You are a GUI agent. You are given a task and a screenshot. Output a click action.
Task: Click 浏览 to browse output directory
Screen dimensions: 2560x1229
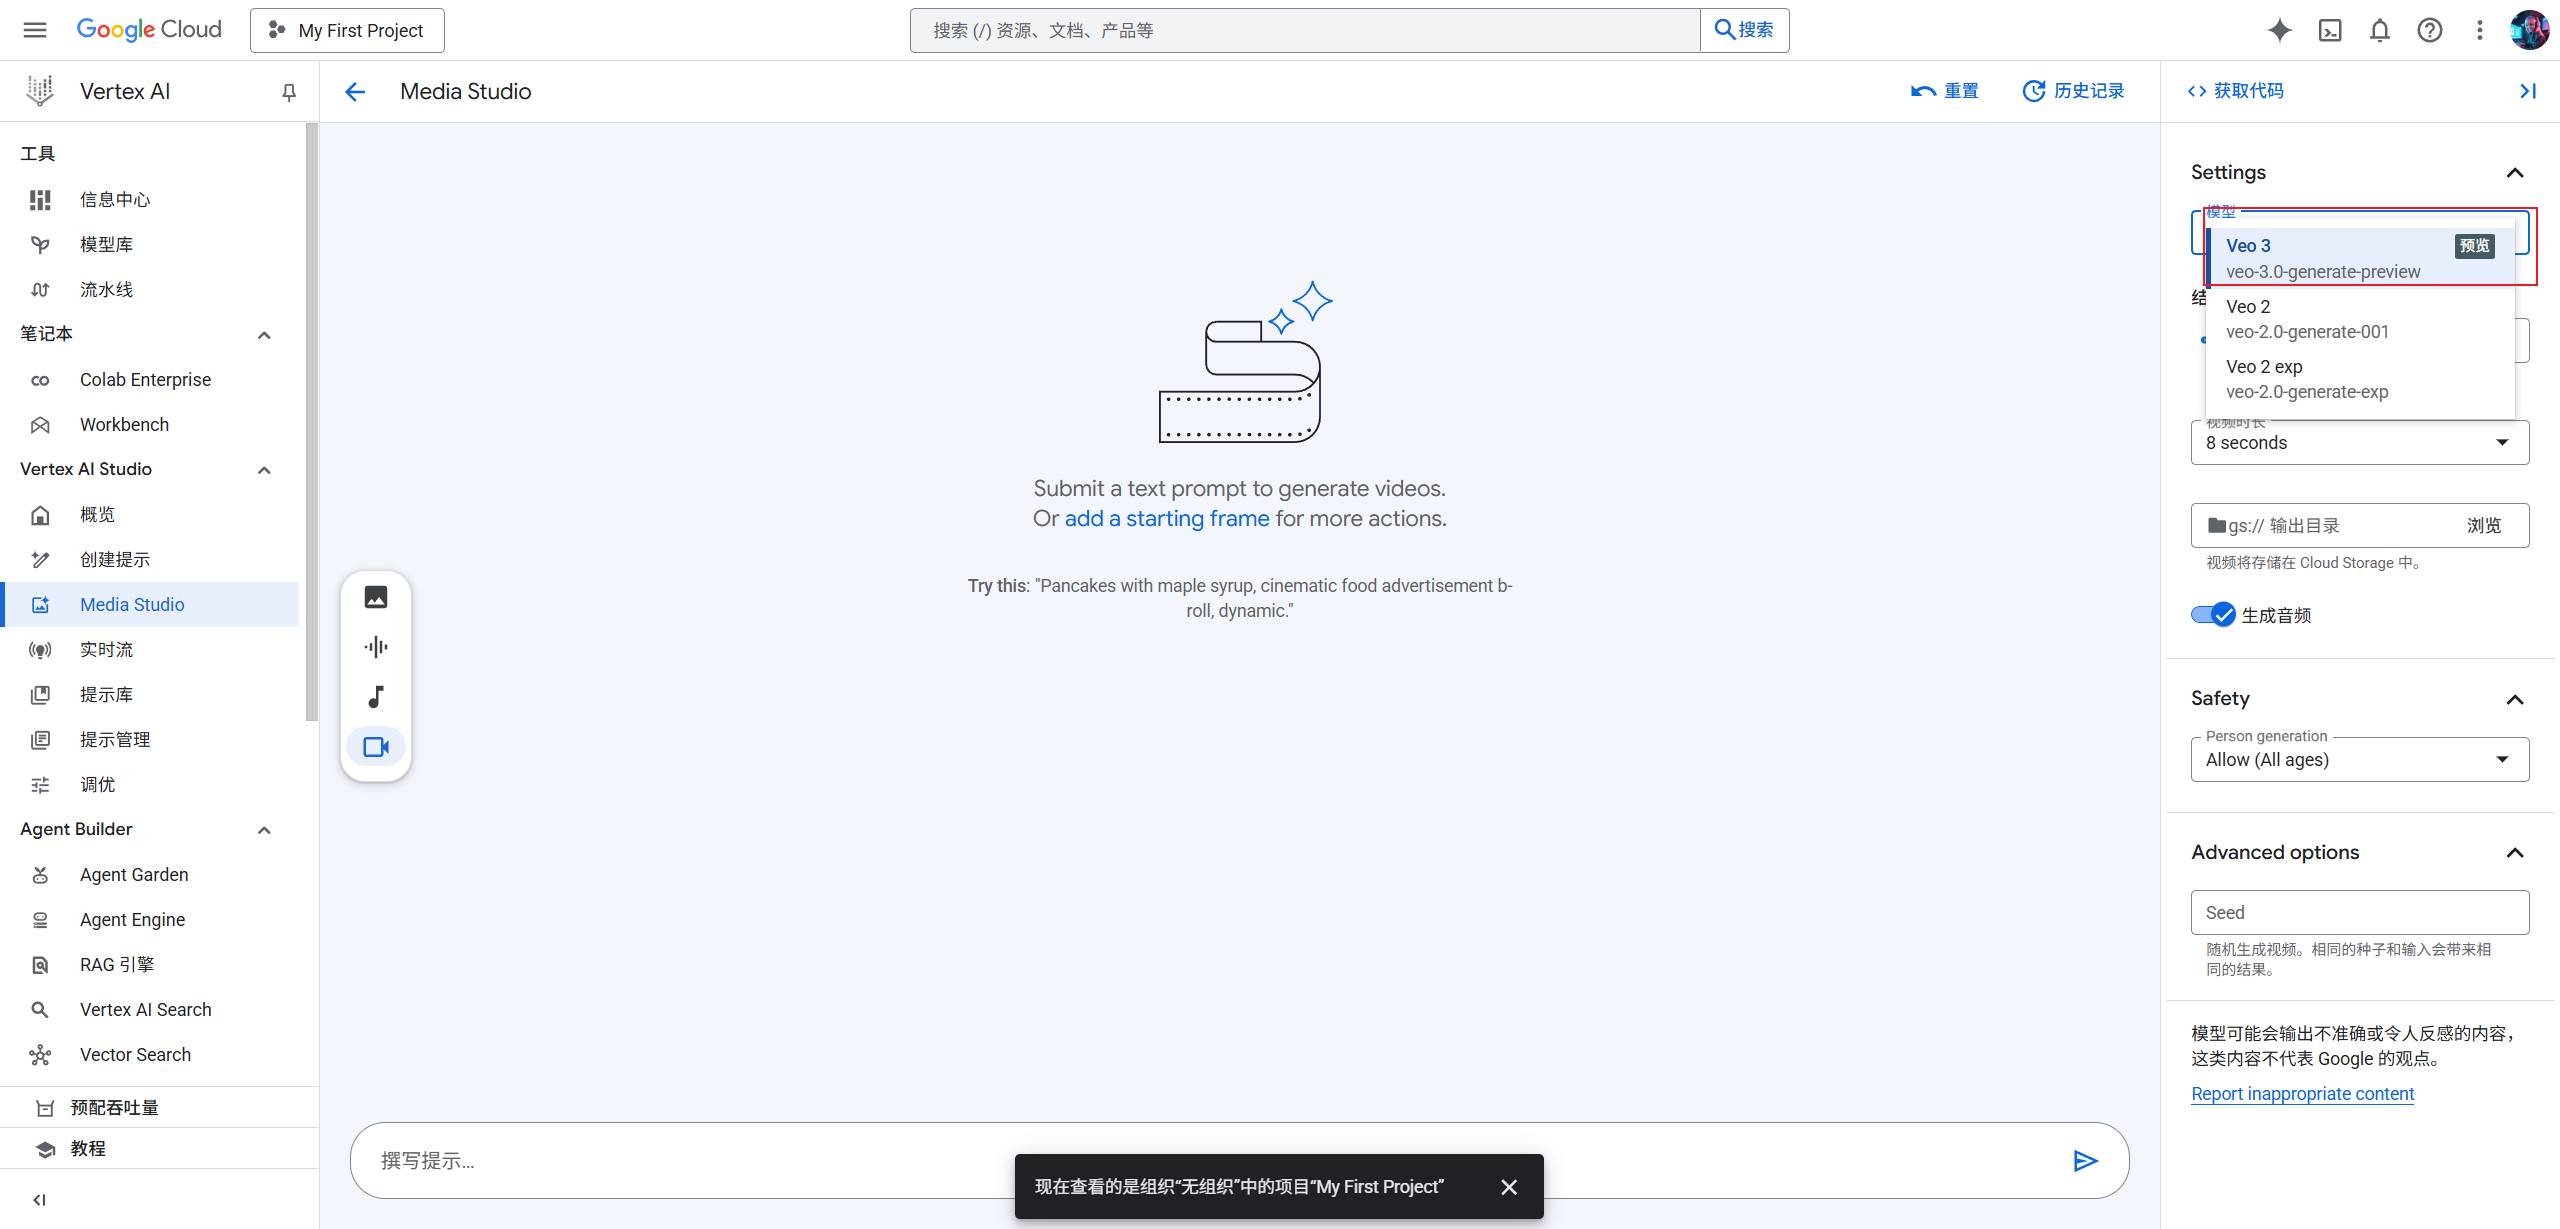(2484, 526)
